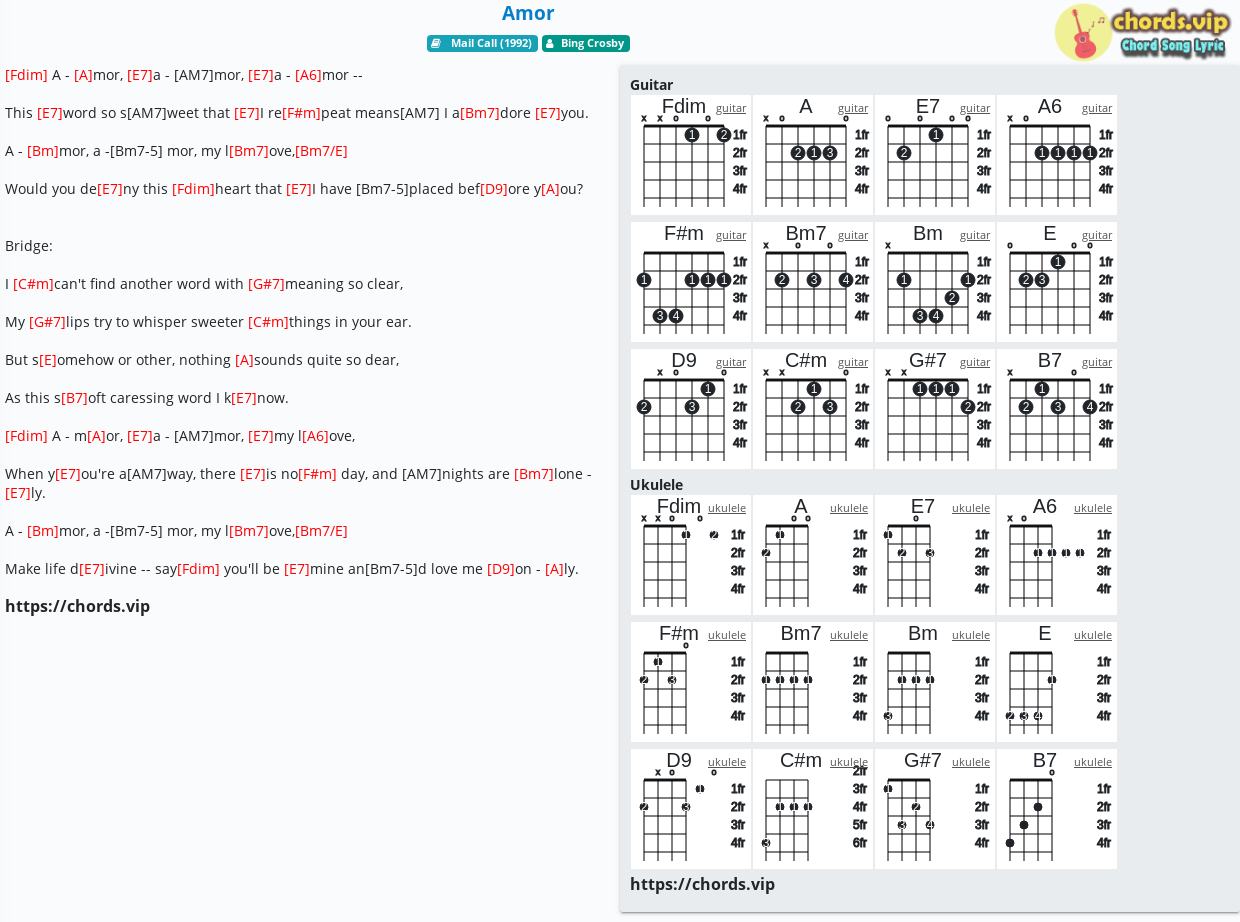
Task: Click ukulele link above D9 chord diagram
Action: click(727, 762)
